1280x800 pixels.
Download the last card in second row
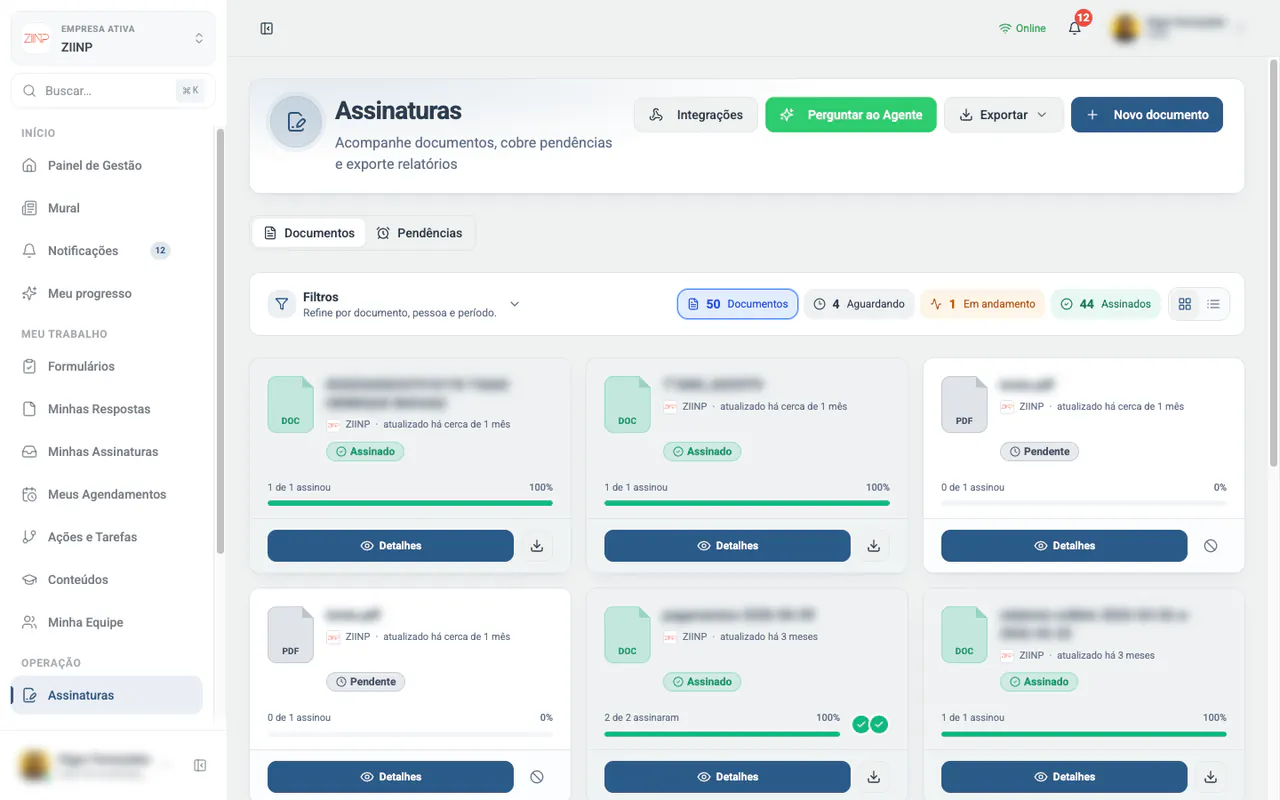(x=1211, y=777)
